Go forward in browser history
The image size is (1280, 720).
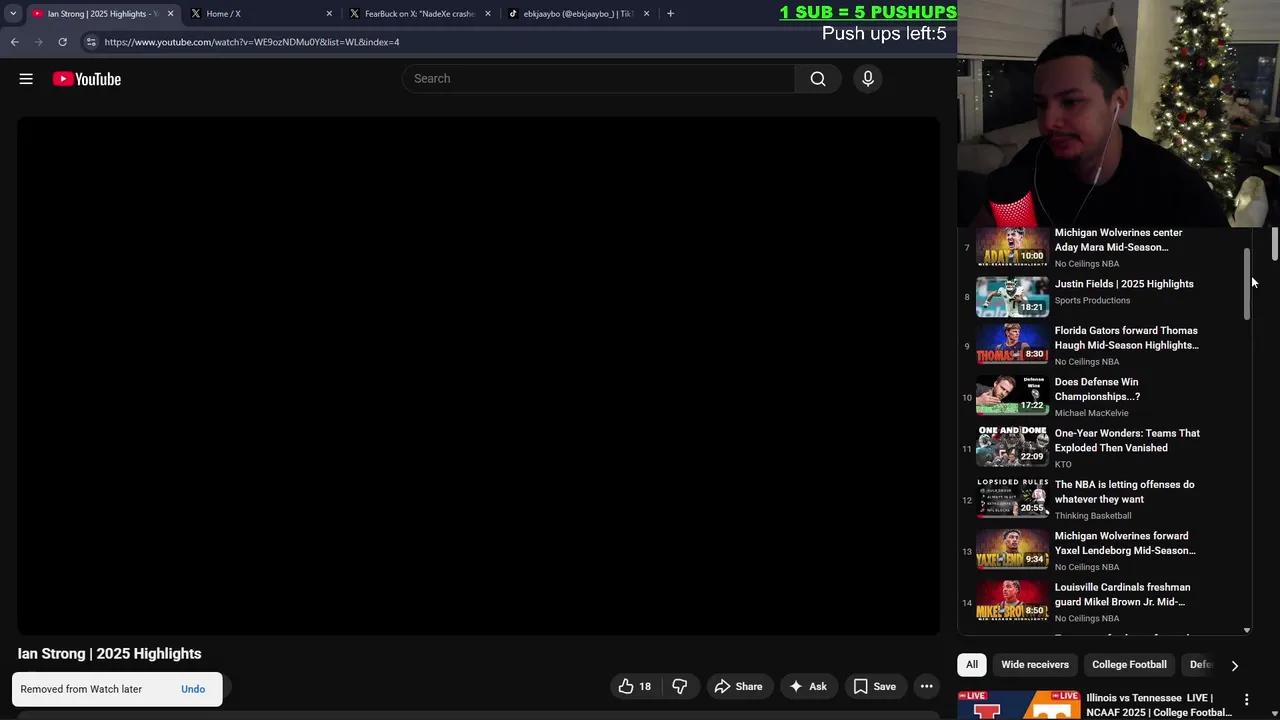(x=38, y=42)
